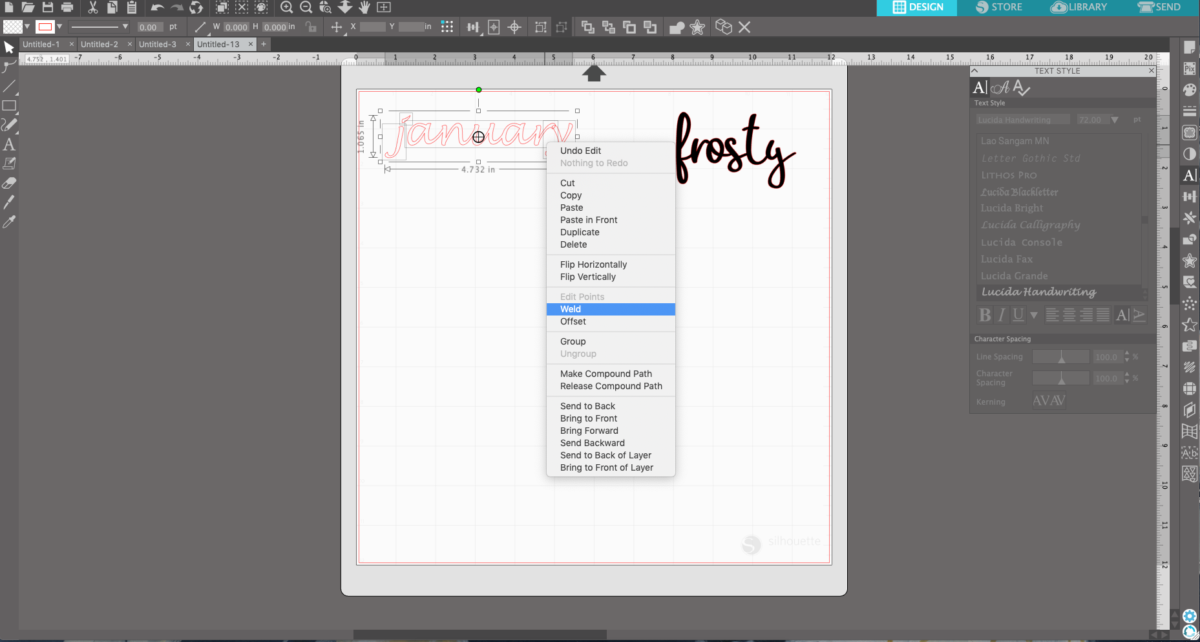Click the Bring to Front icon in toolbar
Viewport: 1200px width, 642px height.
[x=588, y=27]
